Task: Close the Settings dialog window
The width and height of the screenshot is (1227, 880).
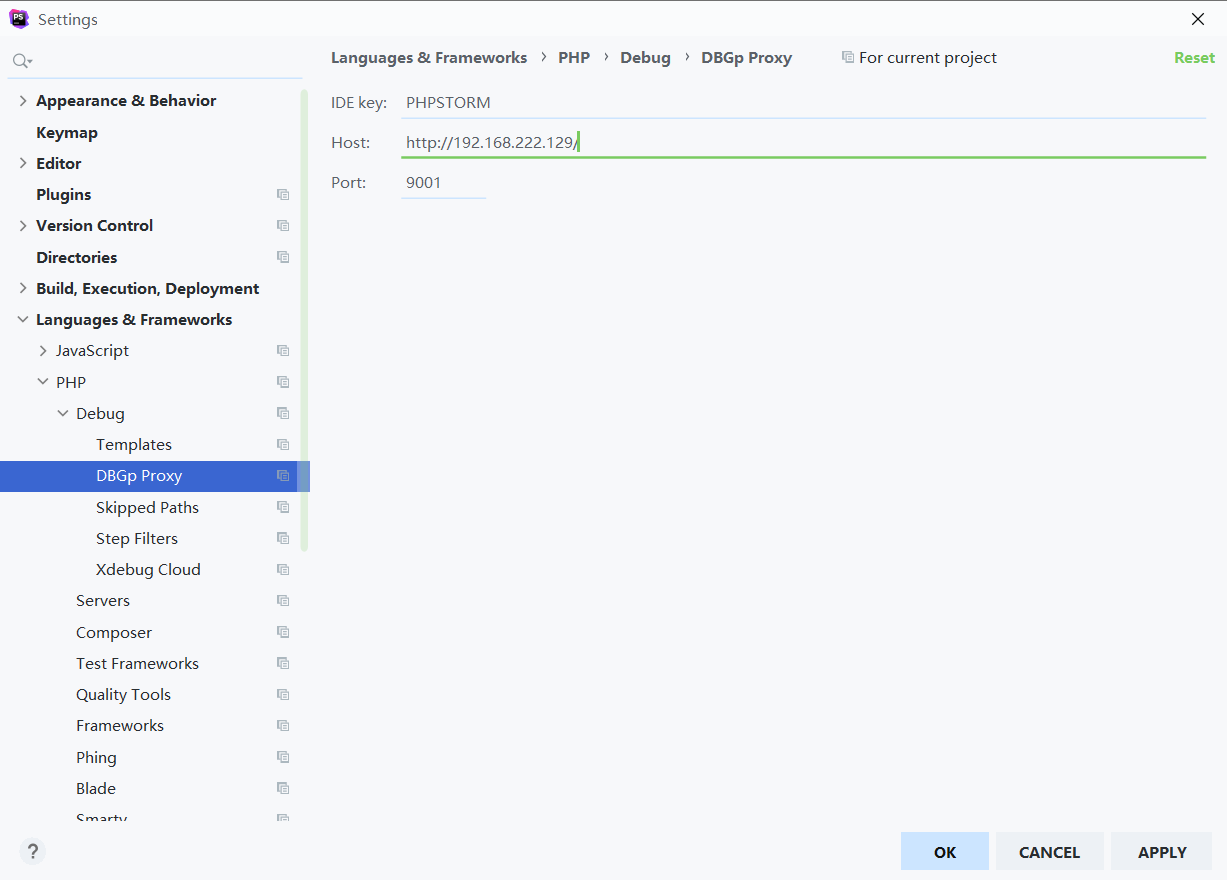Action: [1197, 19]
